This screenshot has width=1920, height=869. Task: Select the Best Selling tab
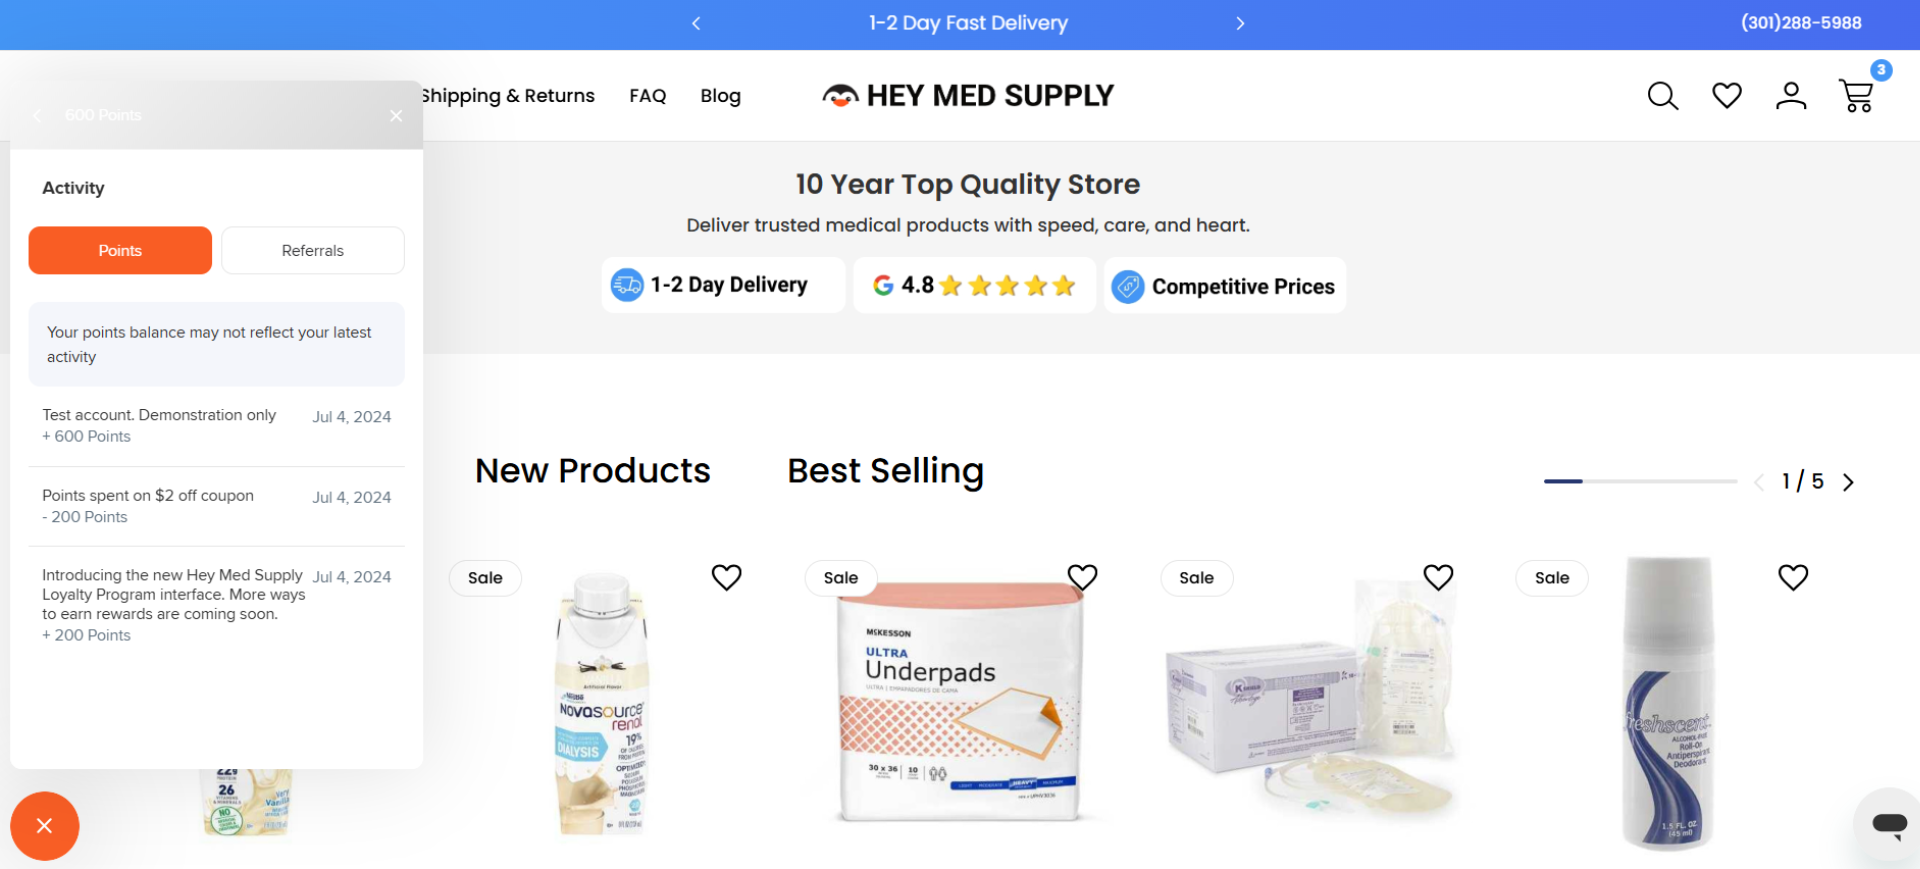(886, 471)
